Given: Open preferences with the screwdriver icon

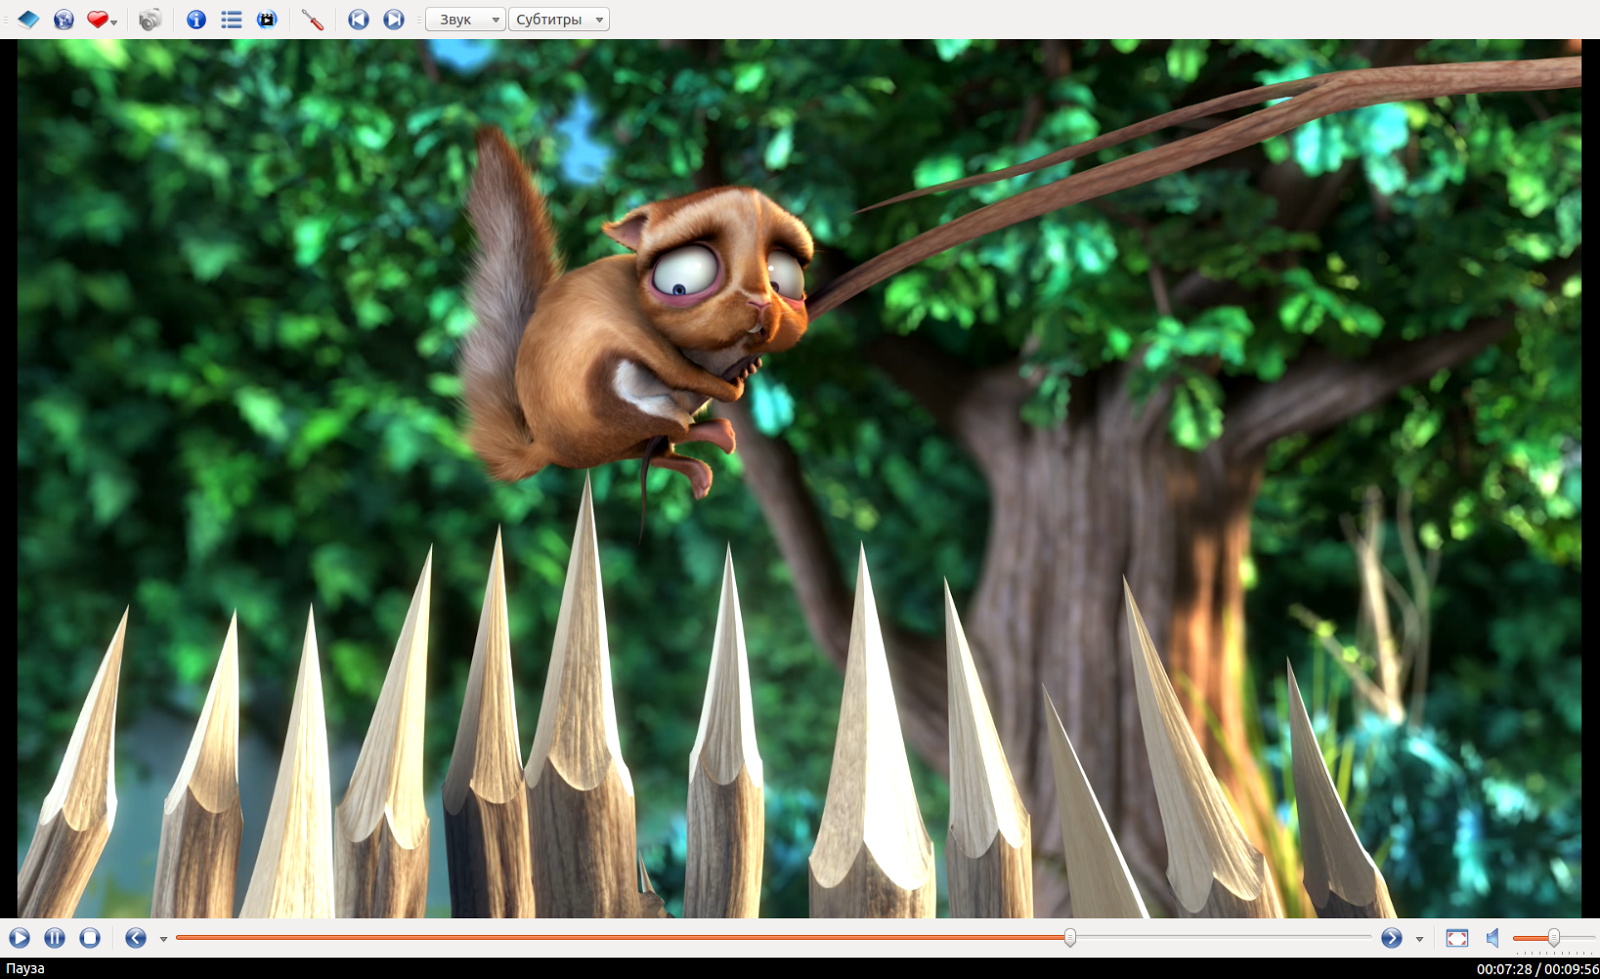Looking at the screenshot, I should (312, 19).
